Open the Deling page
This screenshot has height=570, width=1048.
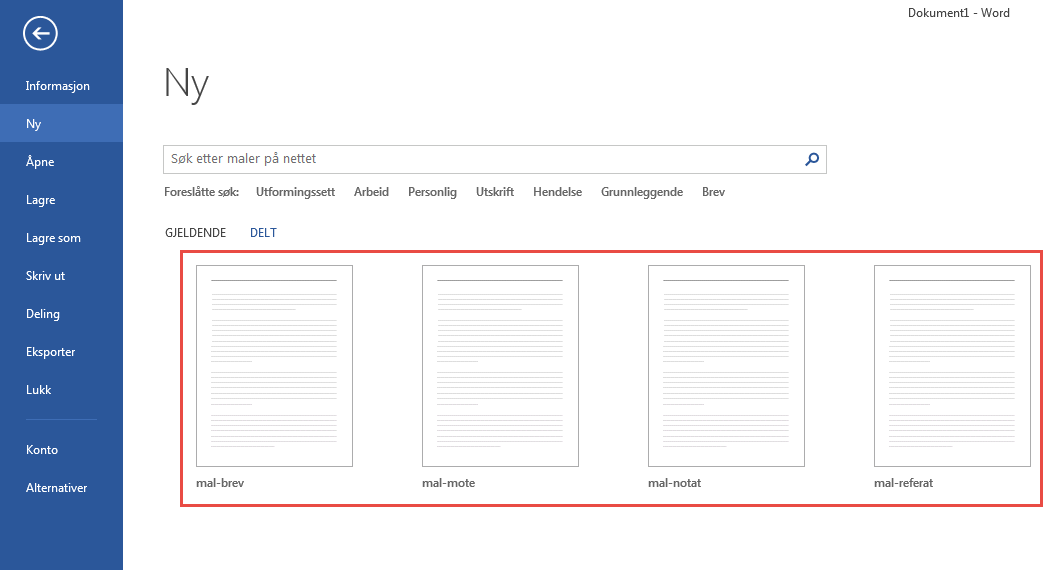(61, 314)
